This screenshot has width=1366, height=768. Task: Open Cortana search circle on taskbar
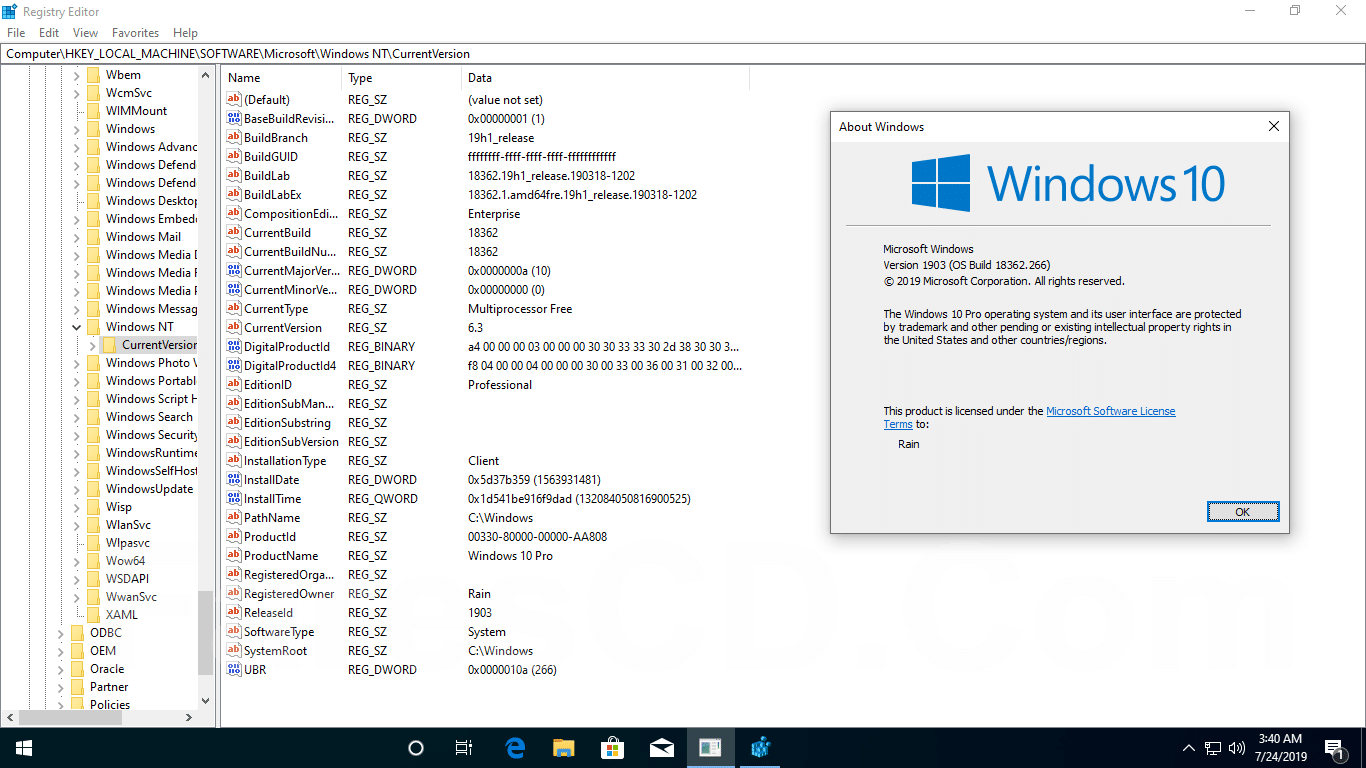(416, 748)
